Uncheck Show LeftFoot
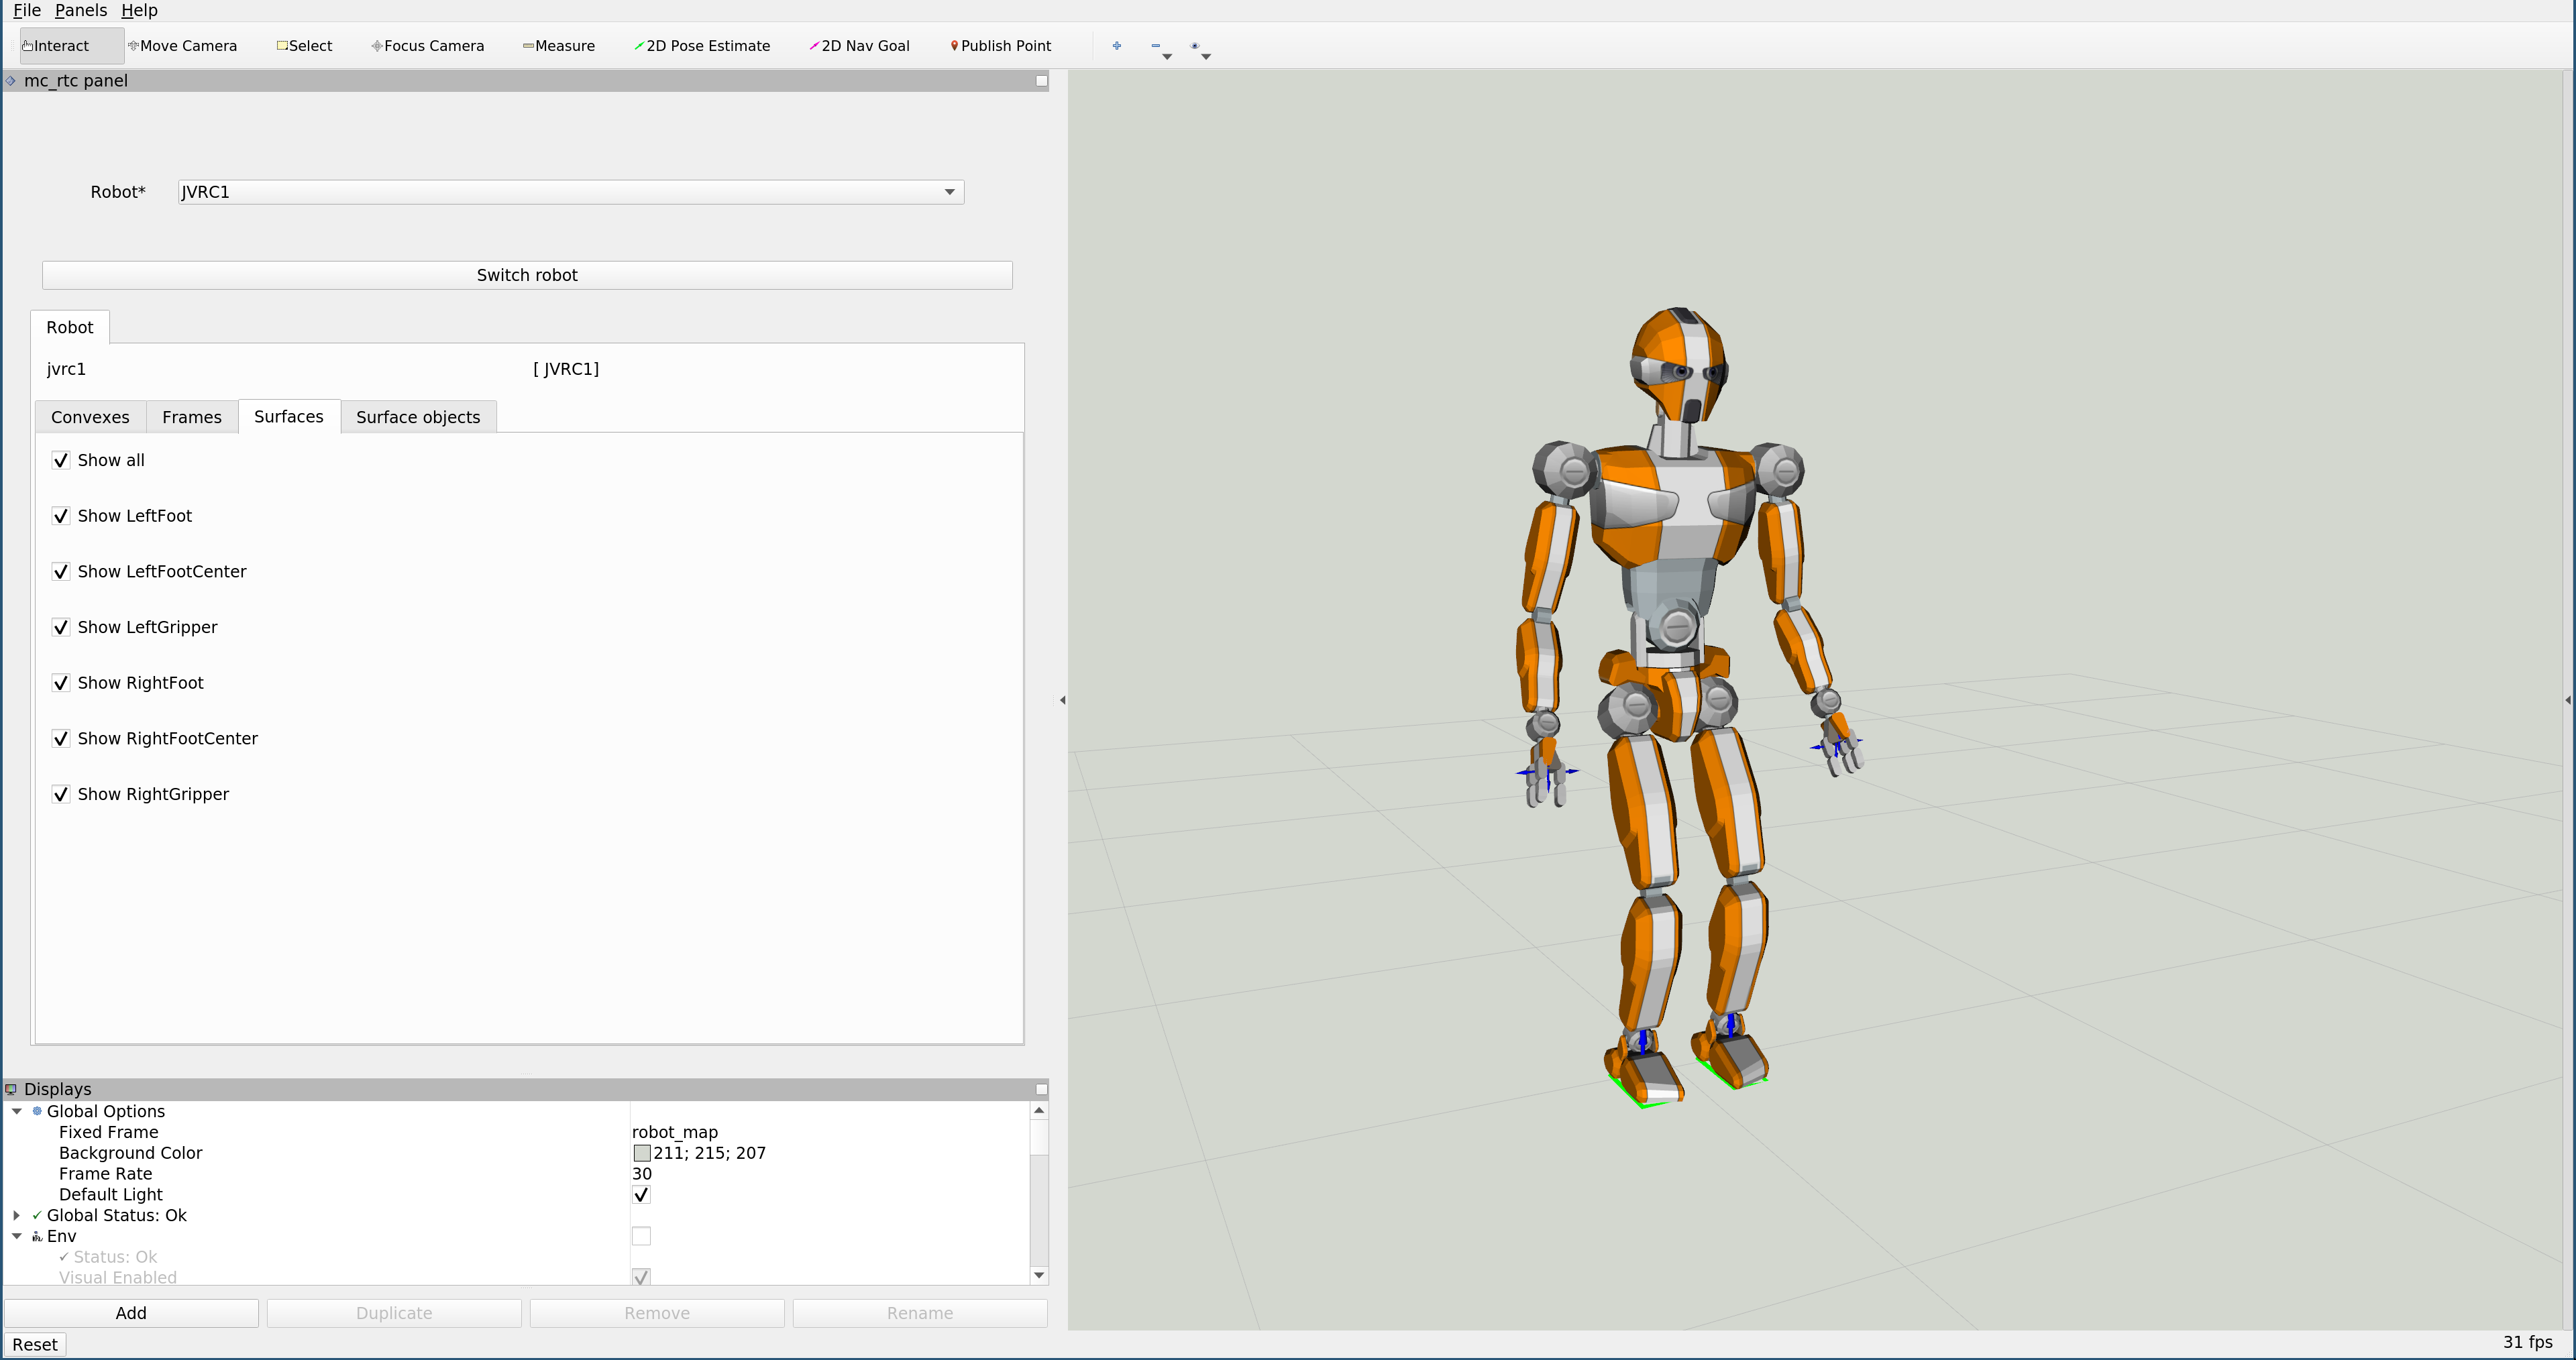This screenshot has height=1360, width=2576. [x=60, y=515]
